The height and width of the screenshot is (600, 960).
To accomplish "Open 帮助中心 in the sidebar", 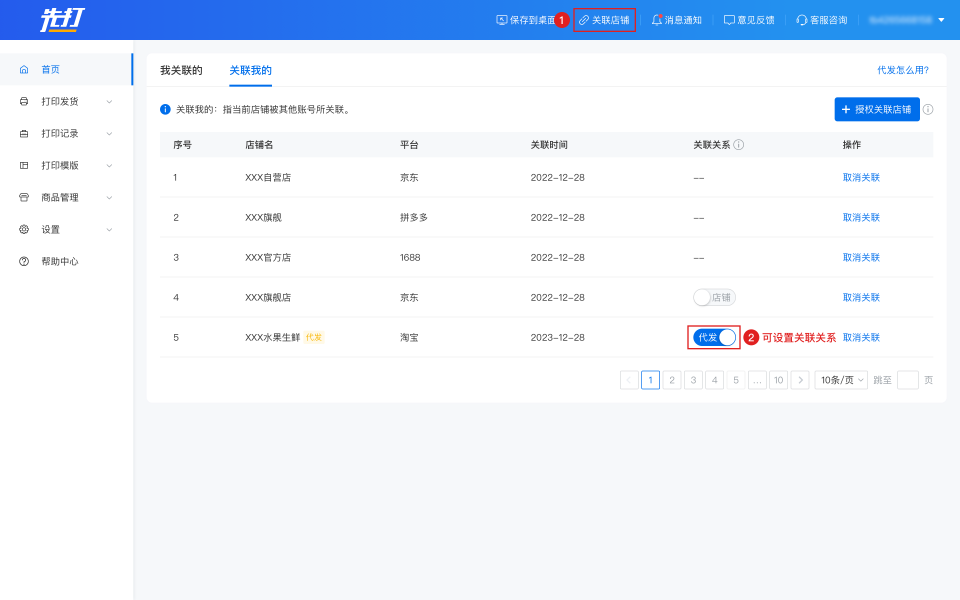I will point(59,261).
